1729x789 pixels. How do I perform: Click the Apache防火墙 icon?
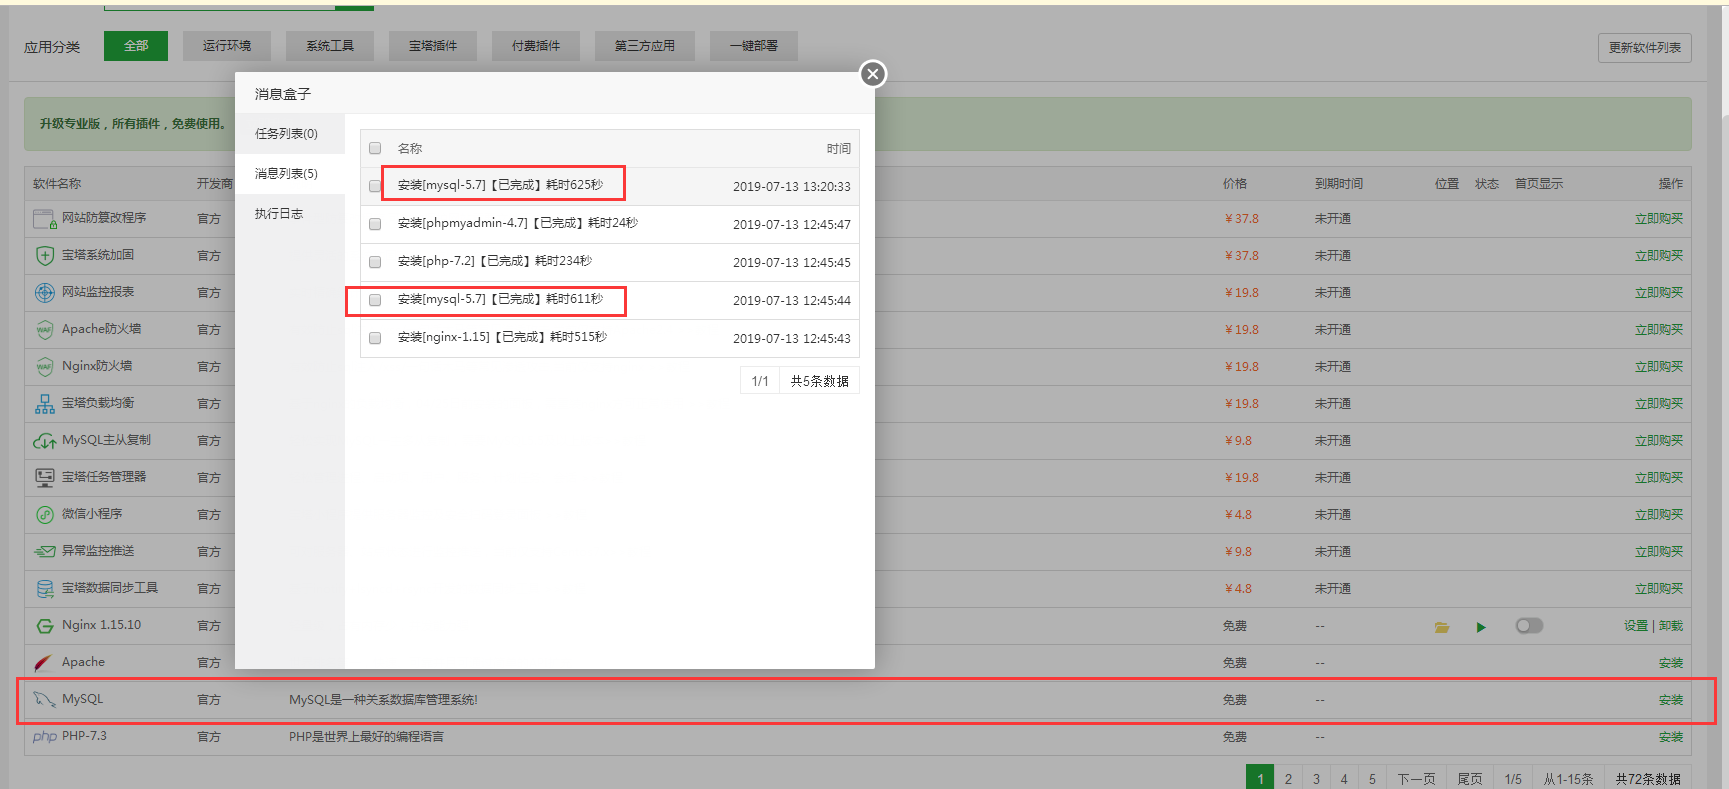coord(45,329)
